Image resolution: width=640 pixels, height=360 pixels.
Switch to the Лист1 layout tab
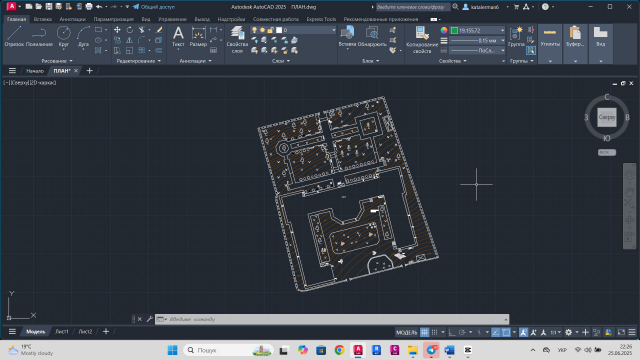click(62, 331)
